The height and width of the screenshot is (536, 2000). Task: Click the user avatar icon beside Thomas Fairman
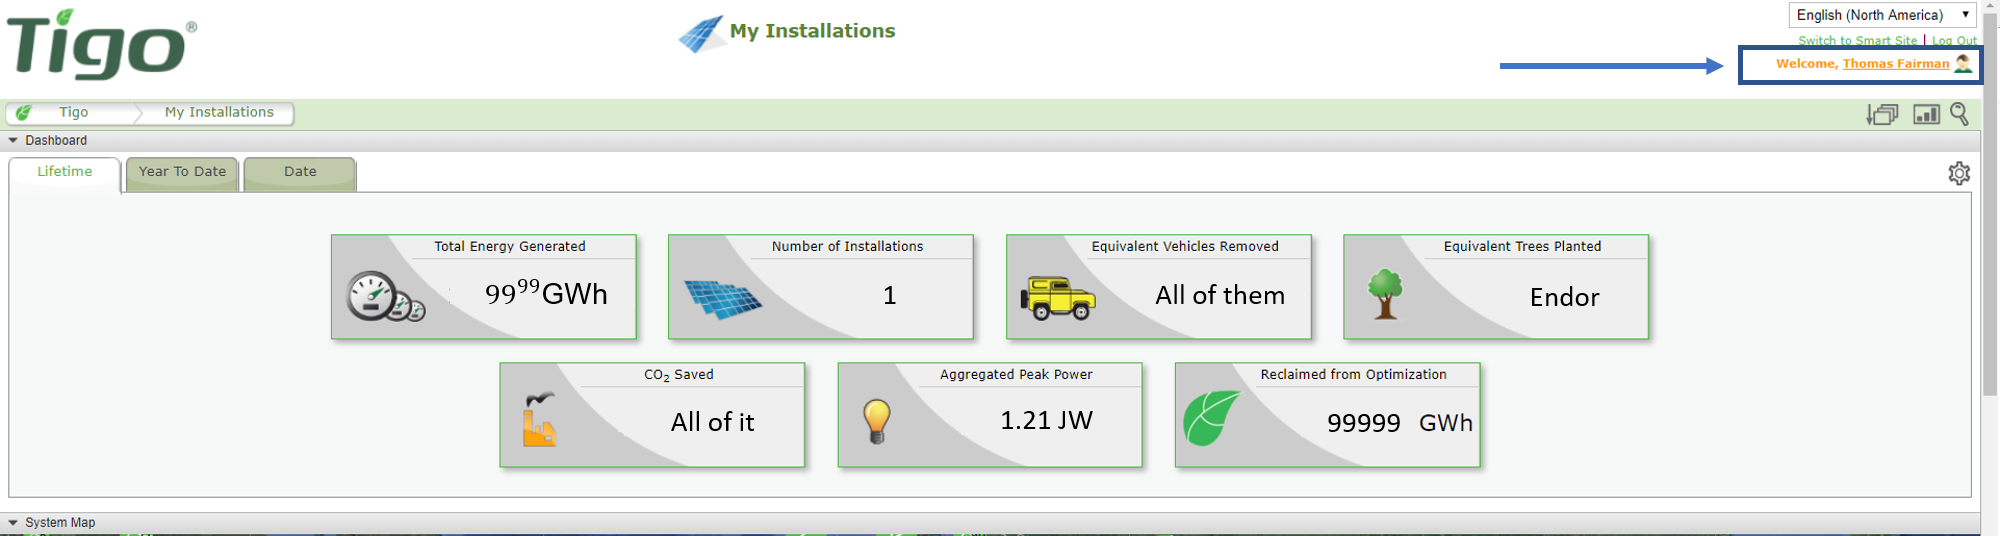coord(1963,64)
